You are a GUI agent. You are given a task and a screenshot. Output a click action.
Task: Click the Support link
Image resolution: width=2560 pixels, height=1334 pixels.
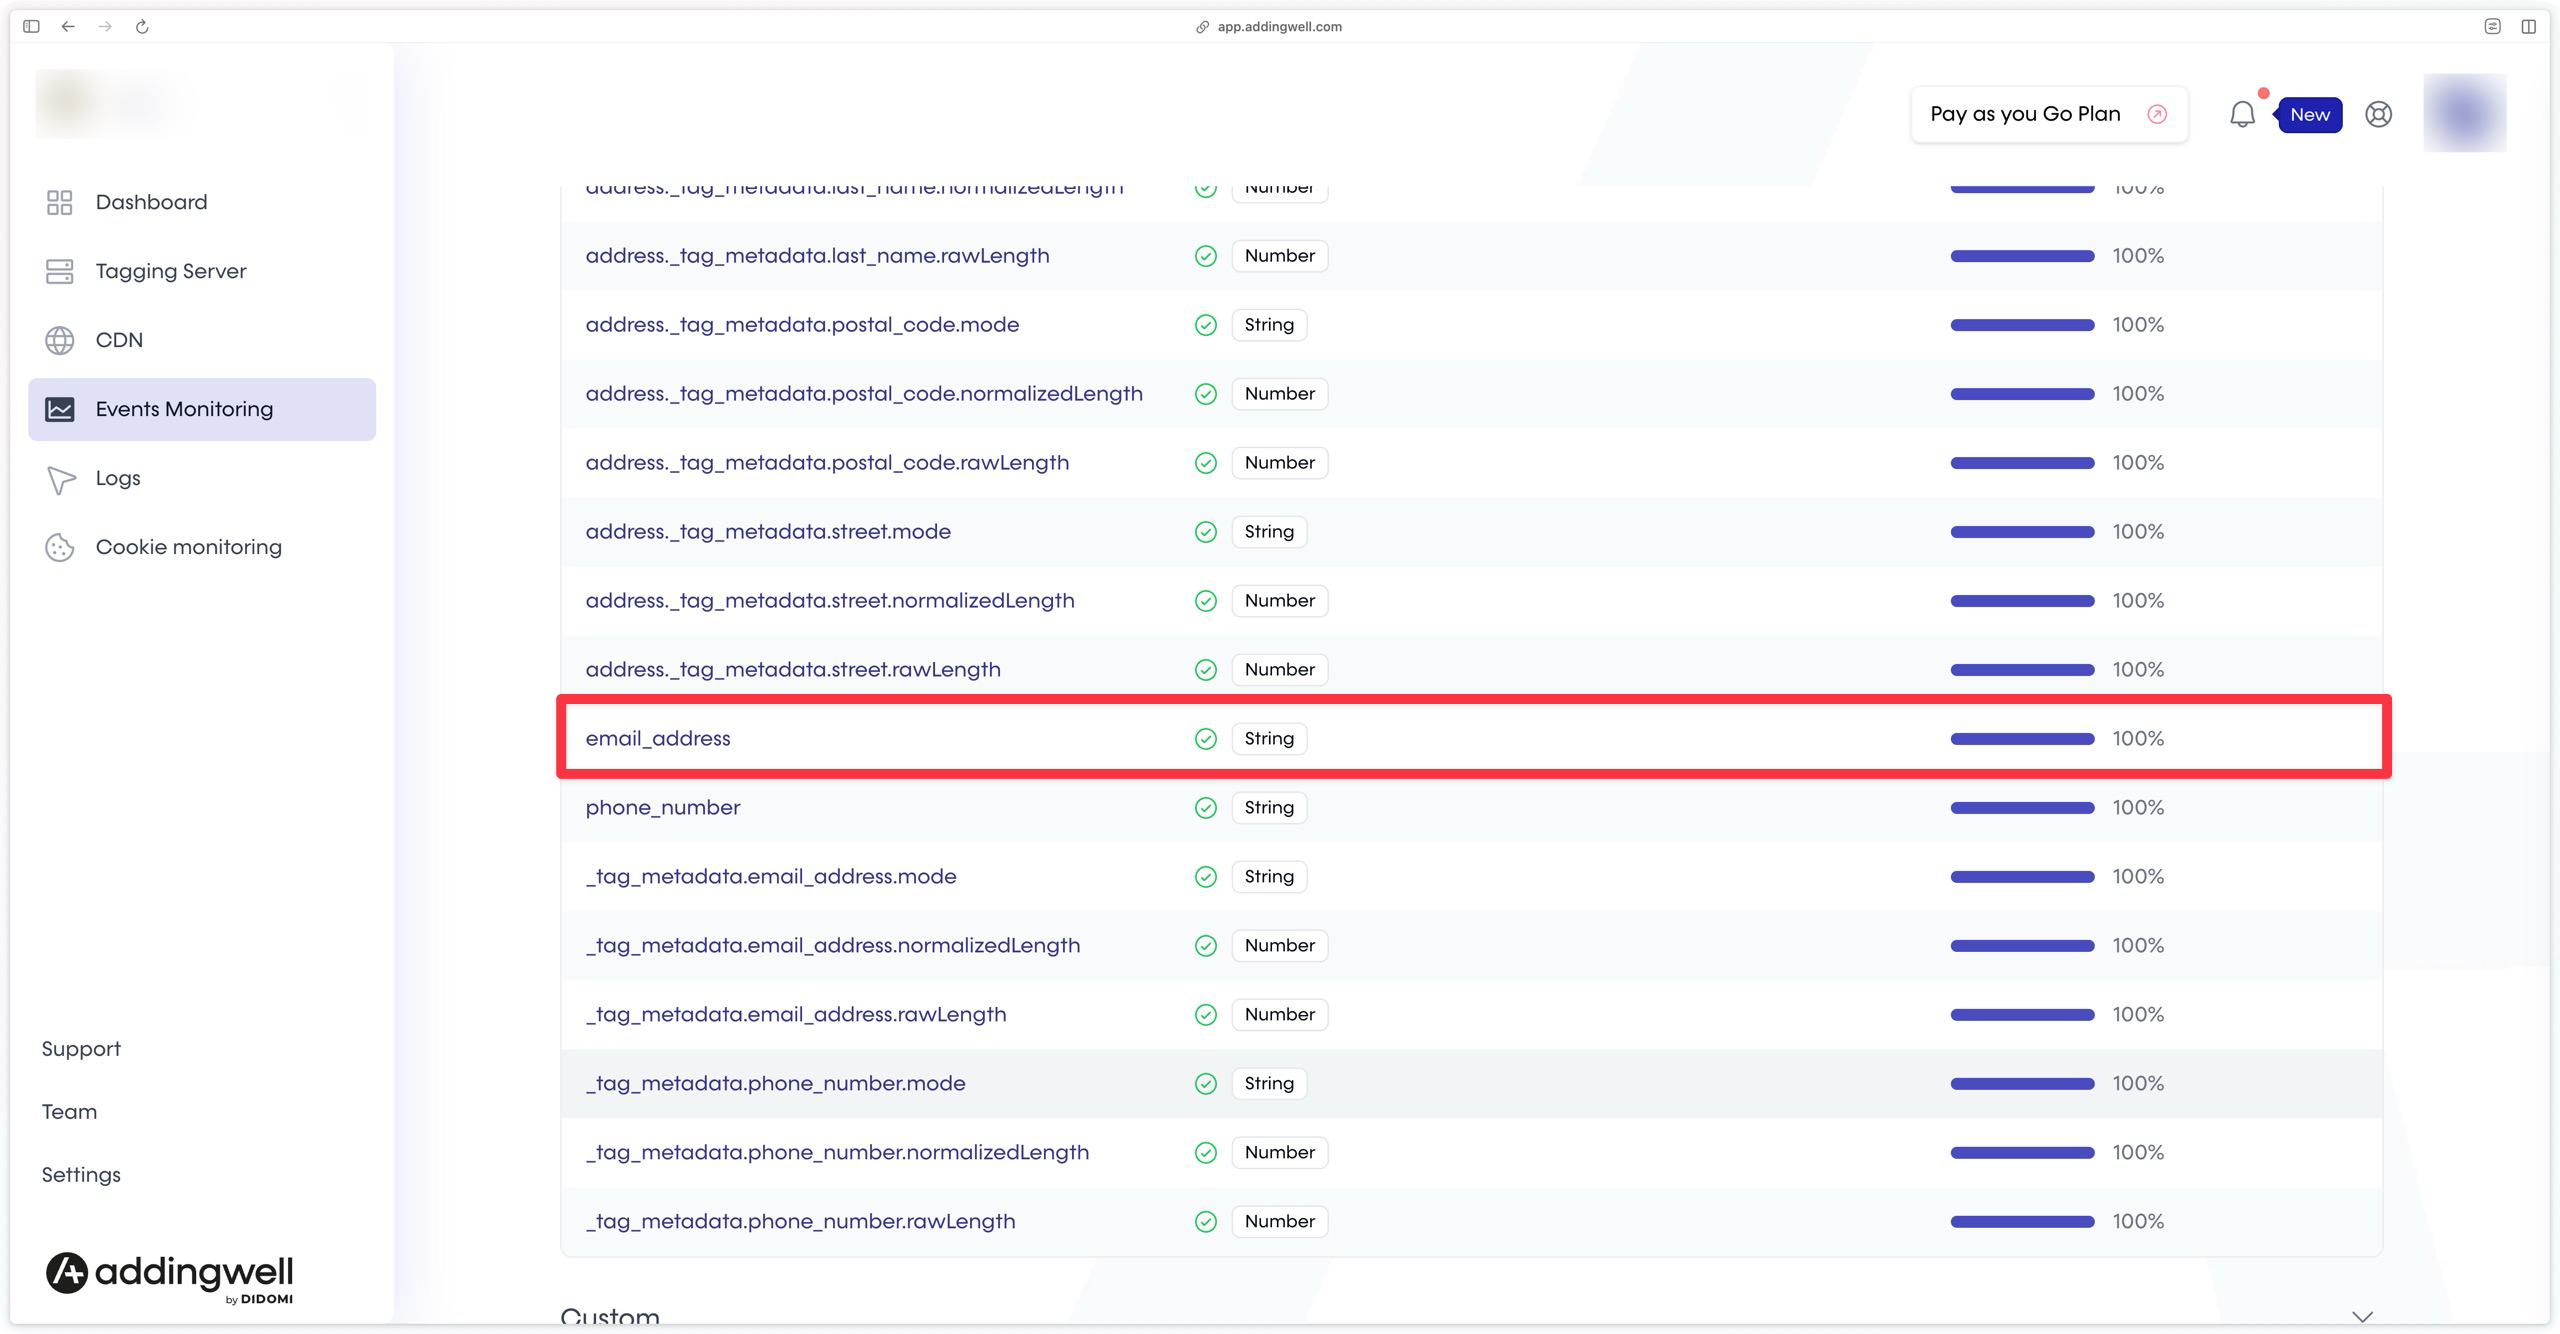[x=81, y=1049]
